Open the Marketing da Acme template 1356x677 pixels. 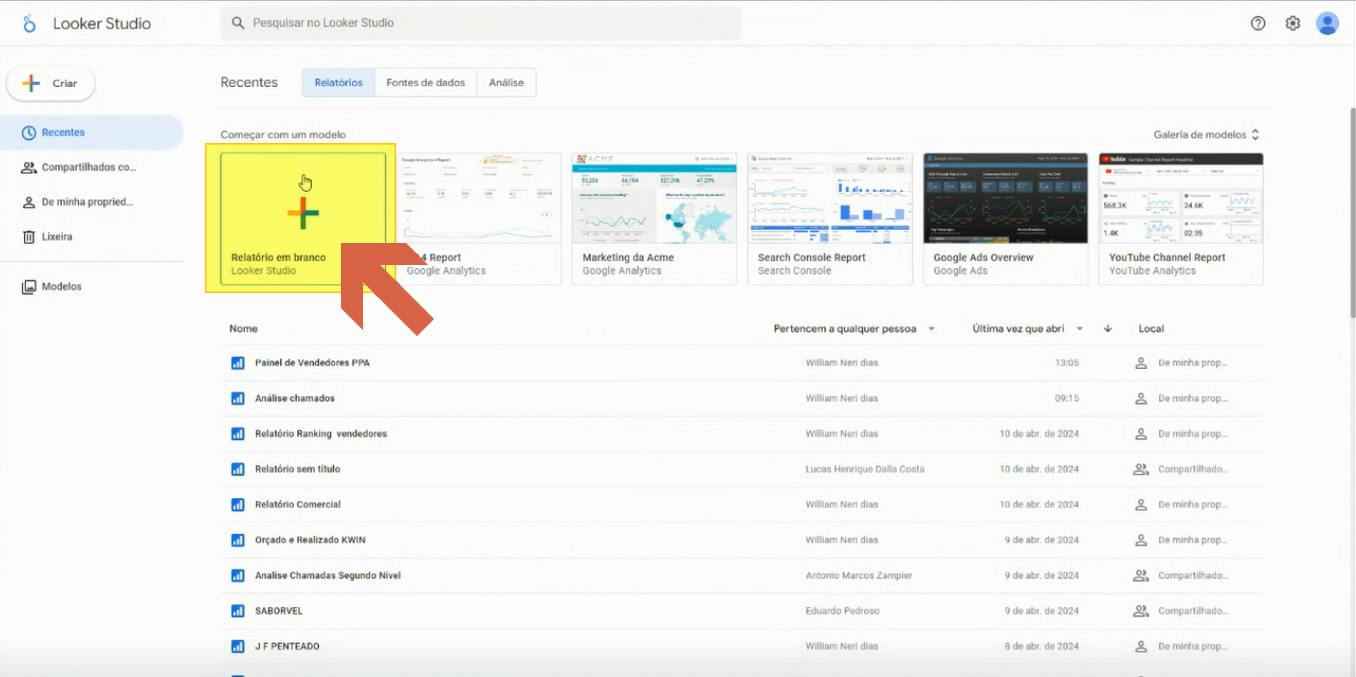click(654, 219)
